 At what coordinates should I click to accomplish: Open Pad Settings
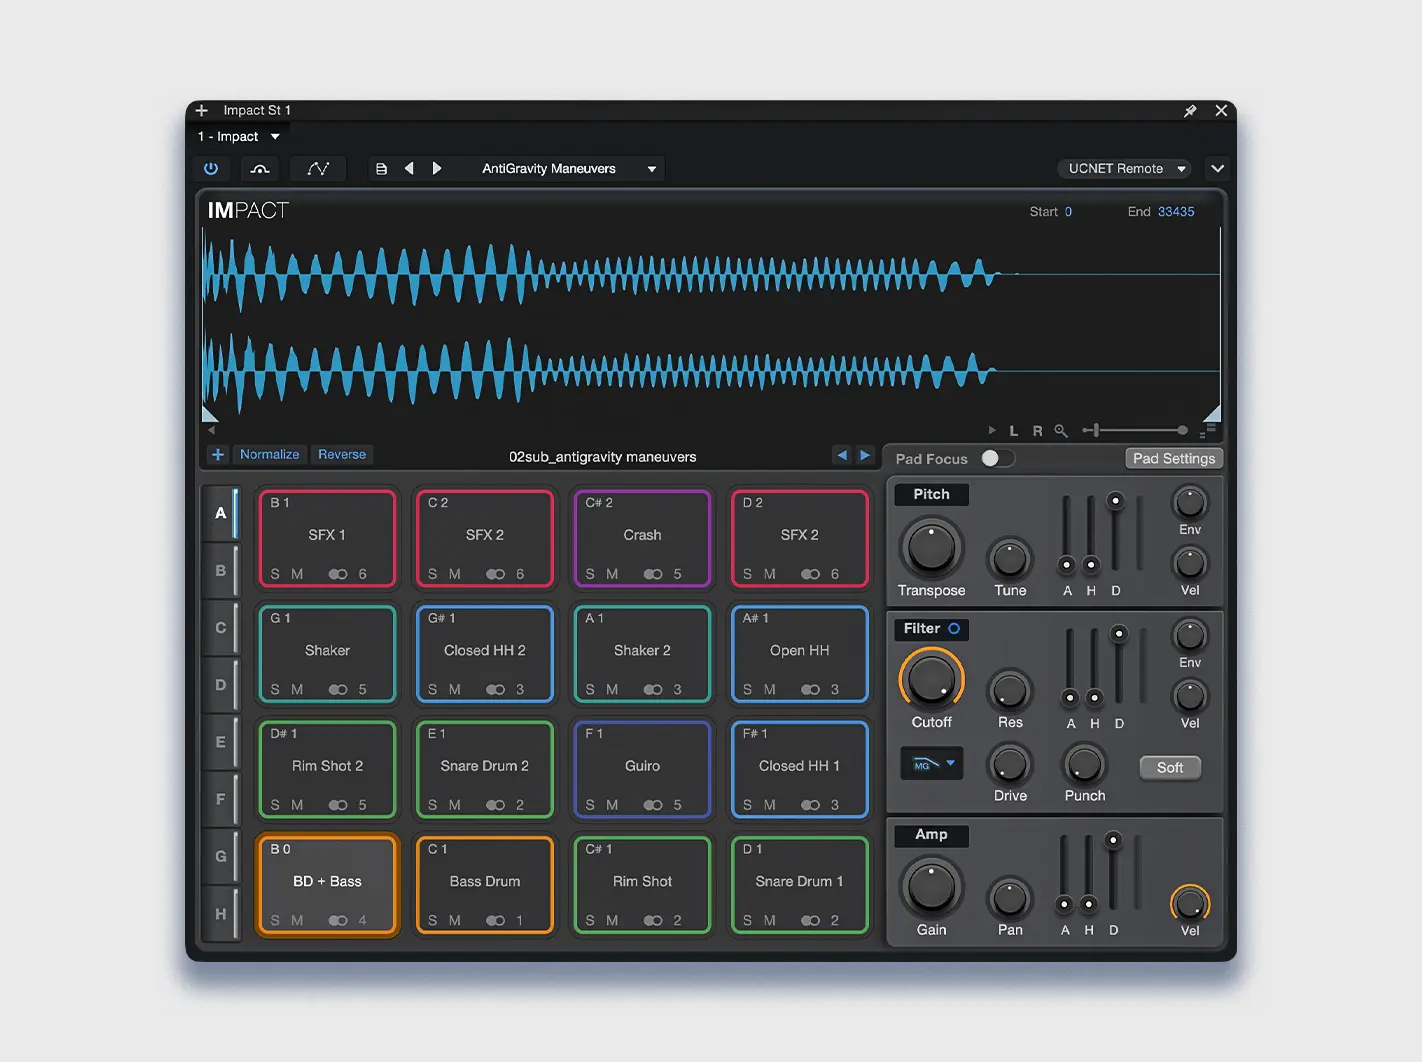[1173, 458]
